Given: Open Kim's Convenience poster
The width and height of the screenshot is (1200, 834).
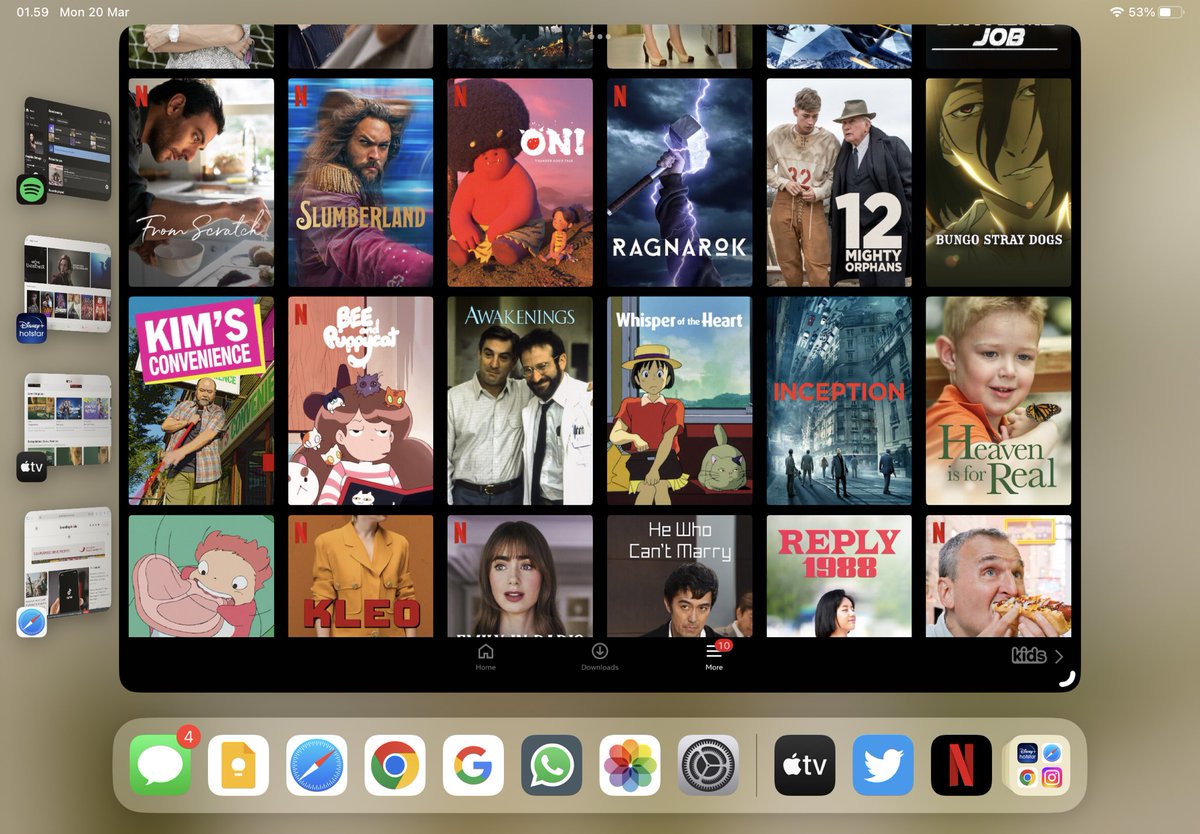Looking at the screenshot, I should pyautogui.click(x=201, y=401).
